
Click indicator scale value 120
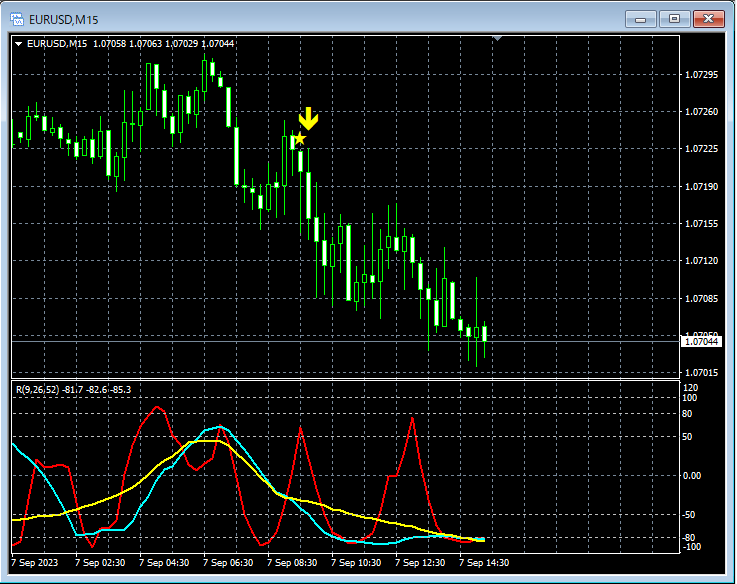(x=690, y=387)
